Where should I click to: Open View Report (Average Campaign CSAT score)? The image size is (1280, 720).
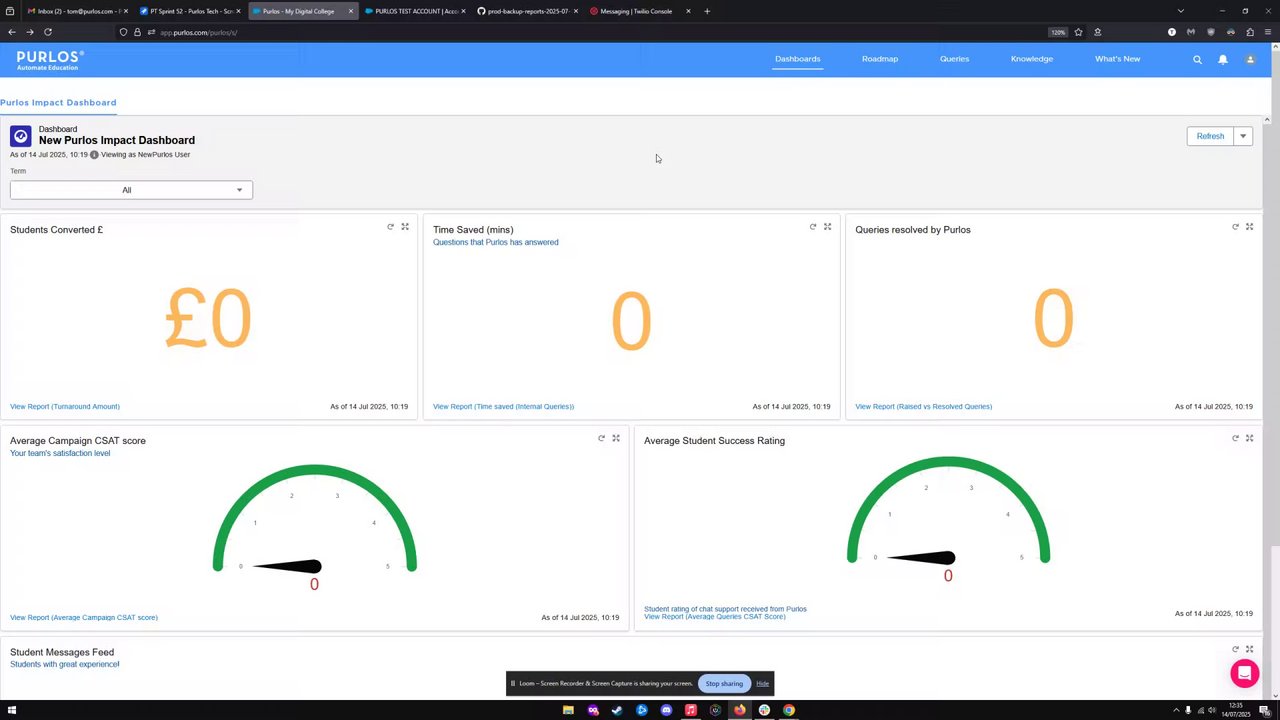tap(84, 618)
